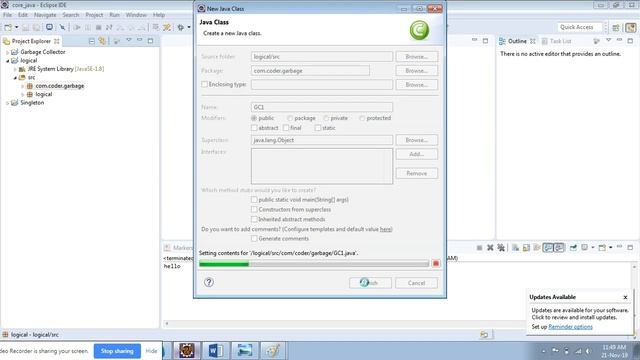Click the Word icon in the taskbar
Screen dimensions: 640x360
216,351
